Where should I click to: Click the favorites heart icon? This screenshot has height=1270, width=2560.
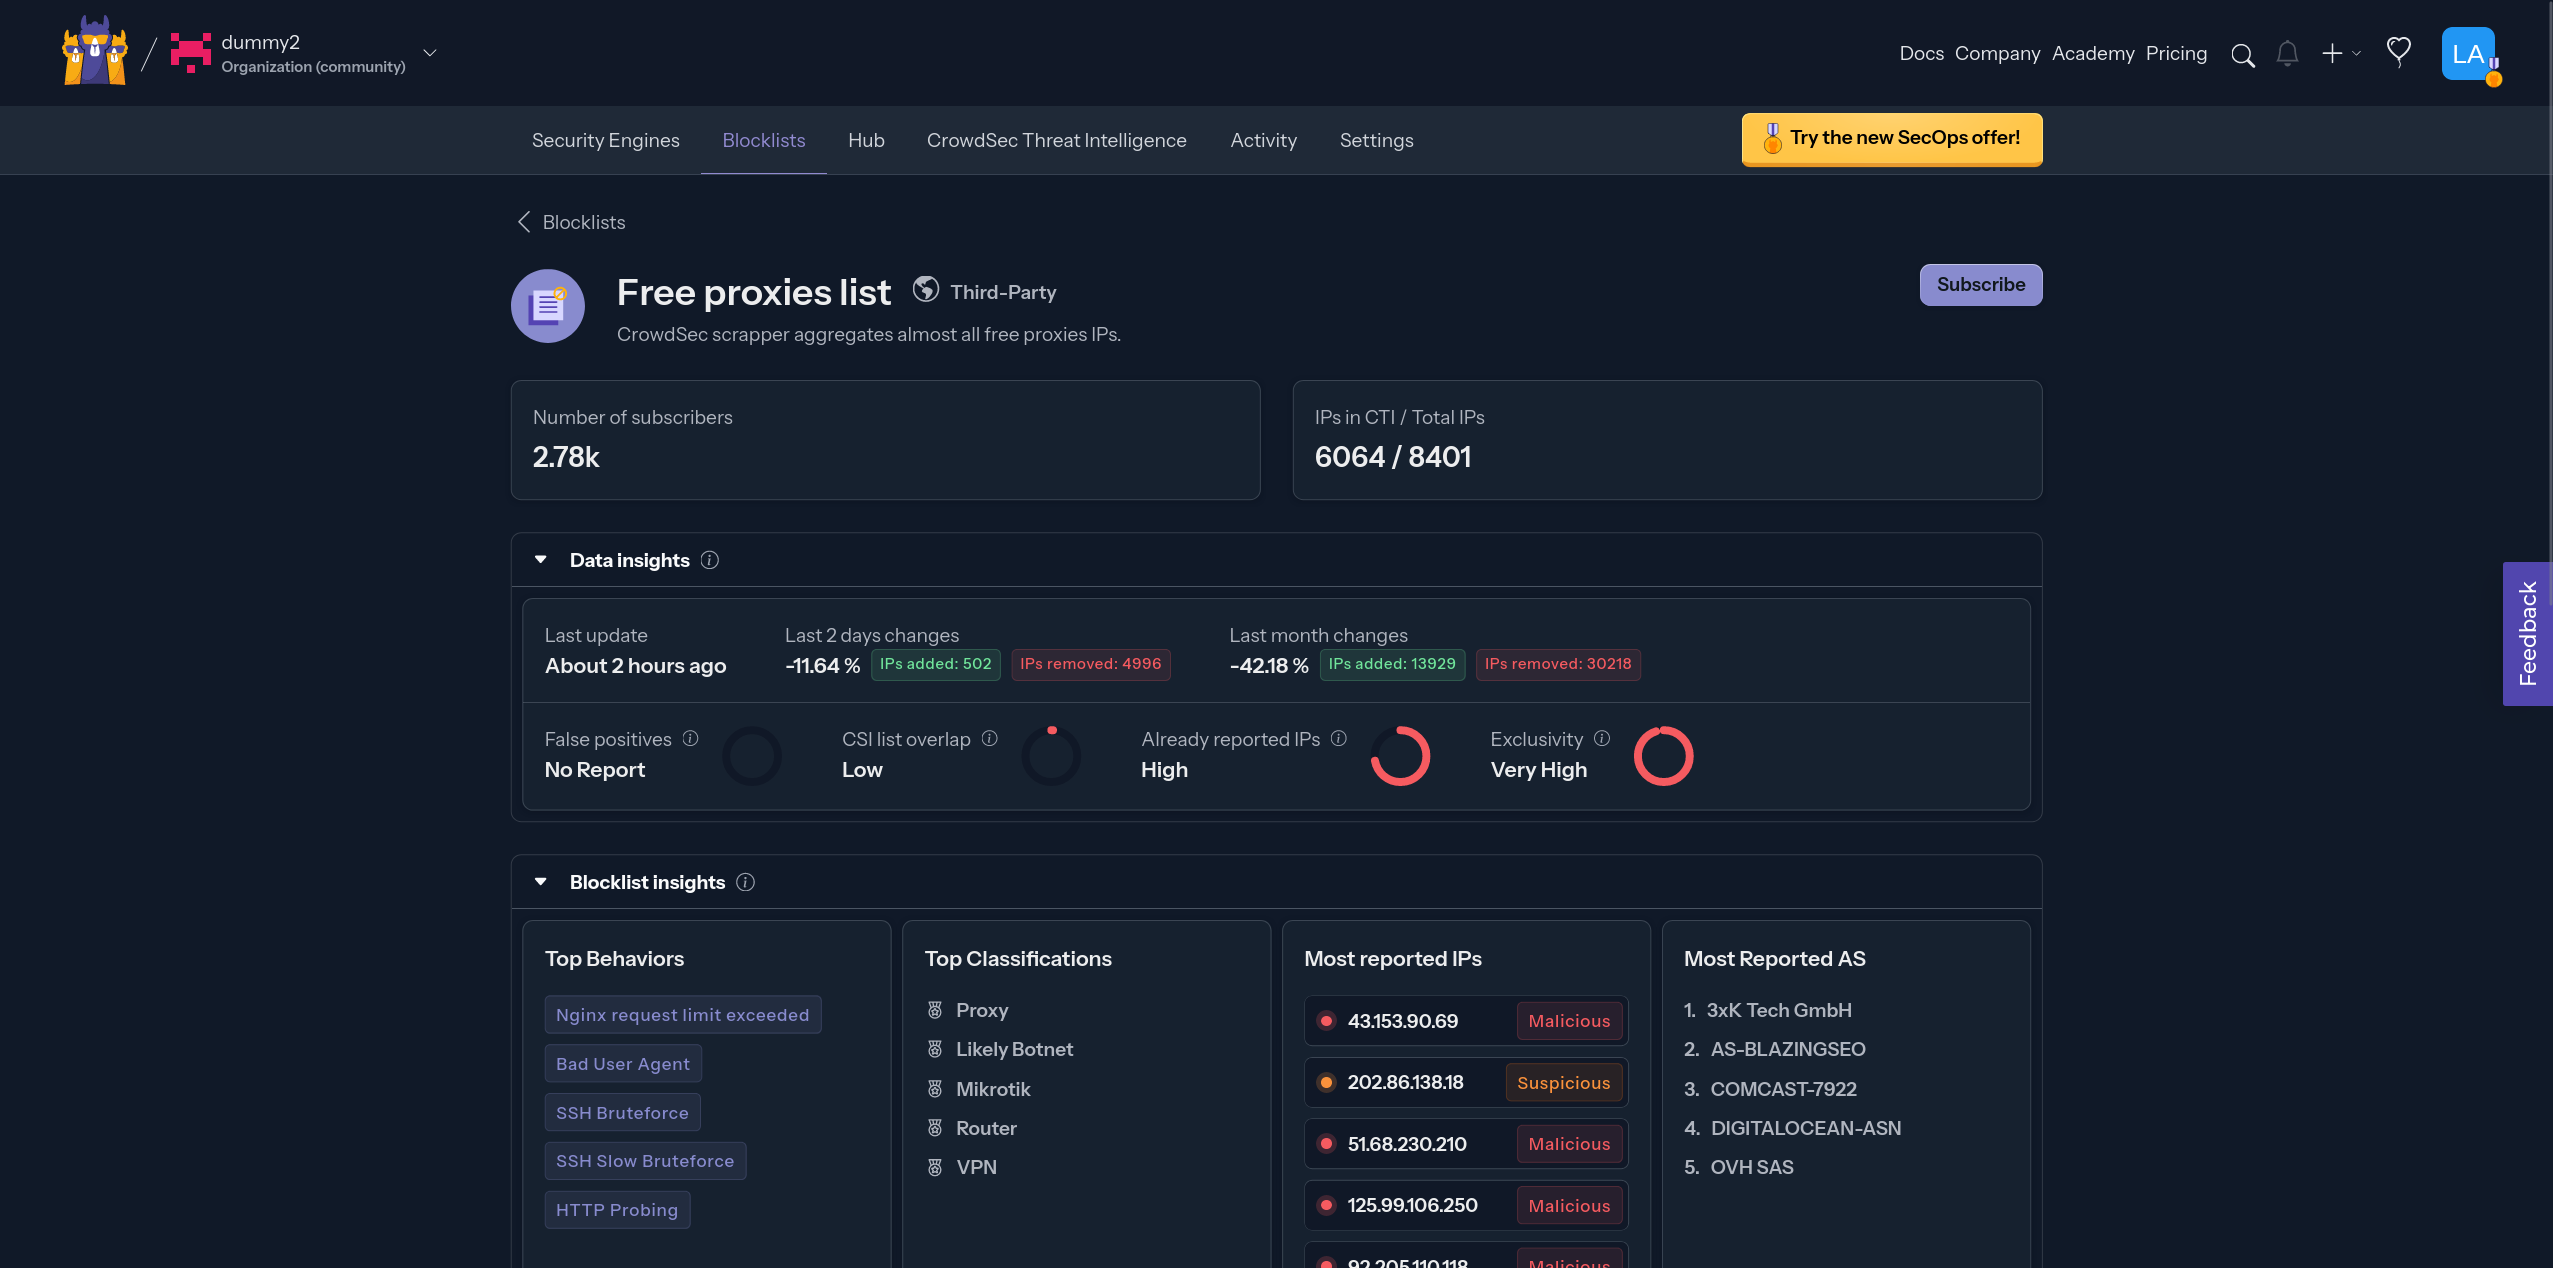pos(2398,52)
